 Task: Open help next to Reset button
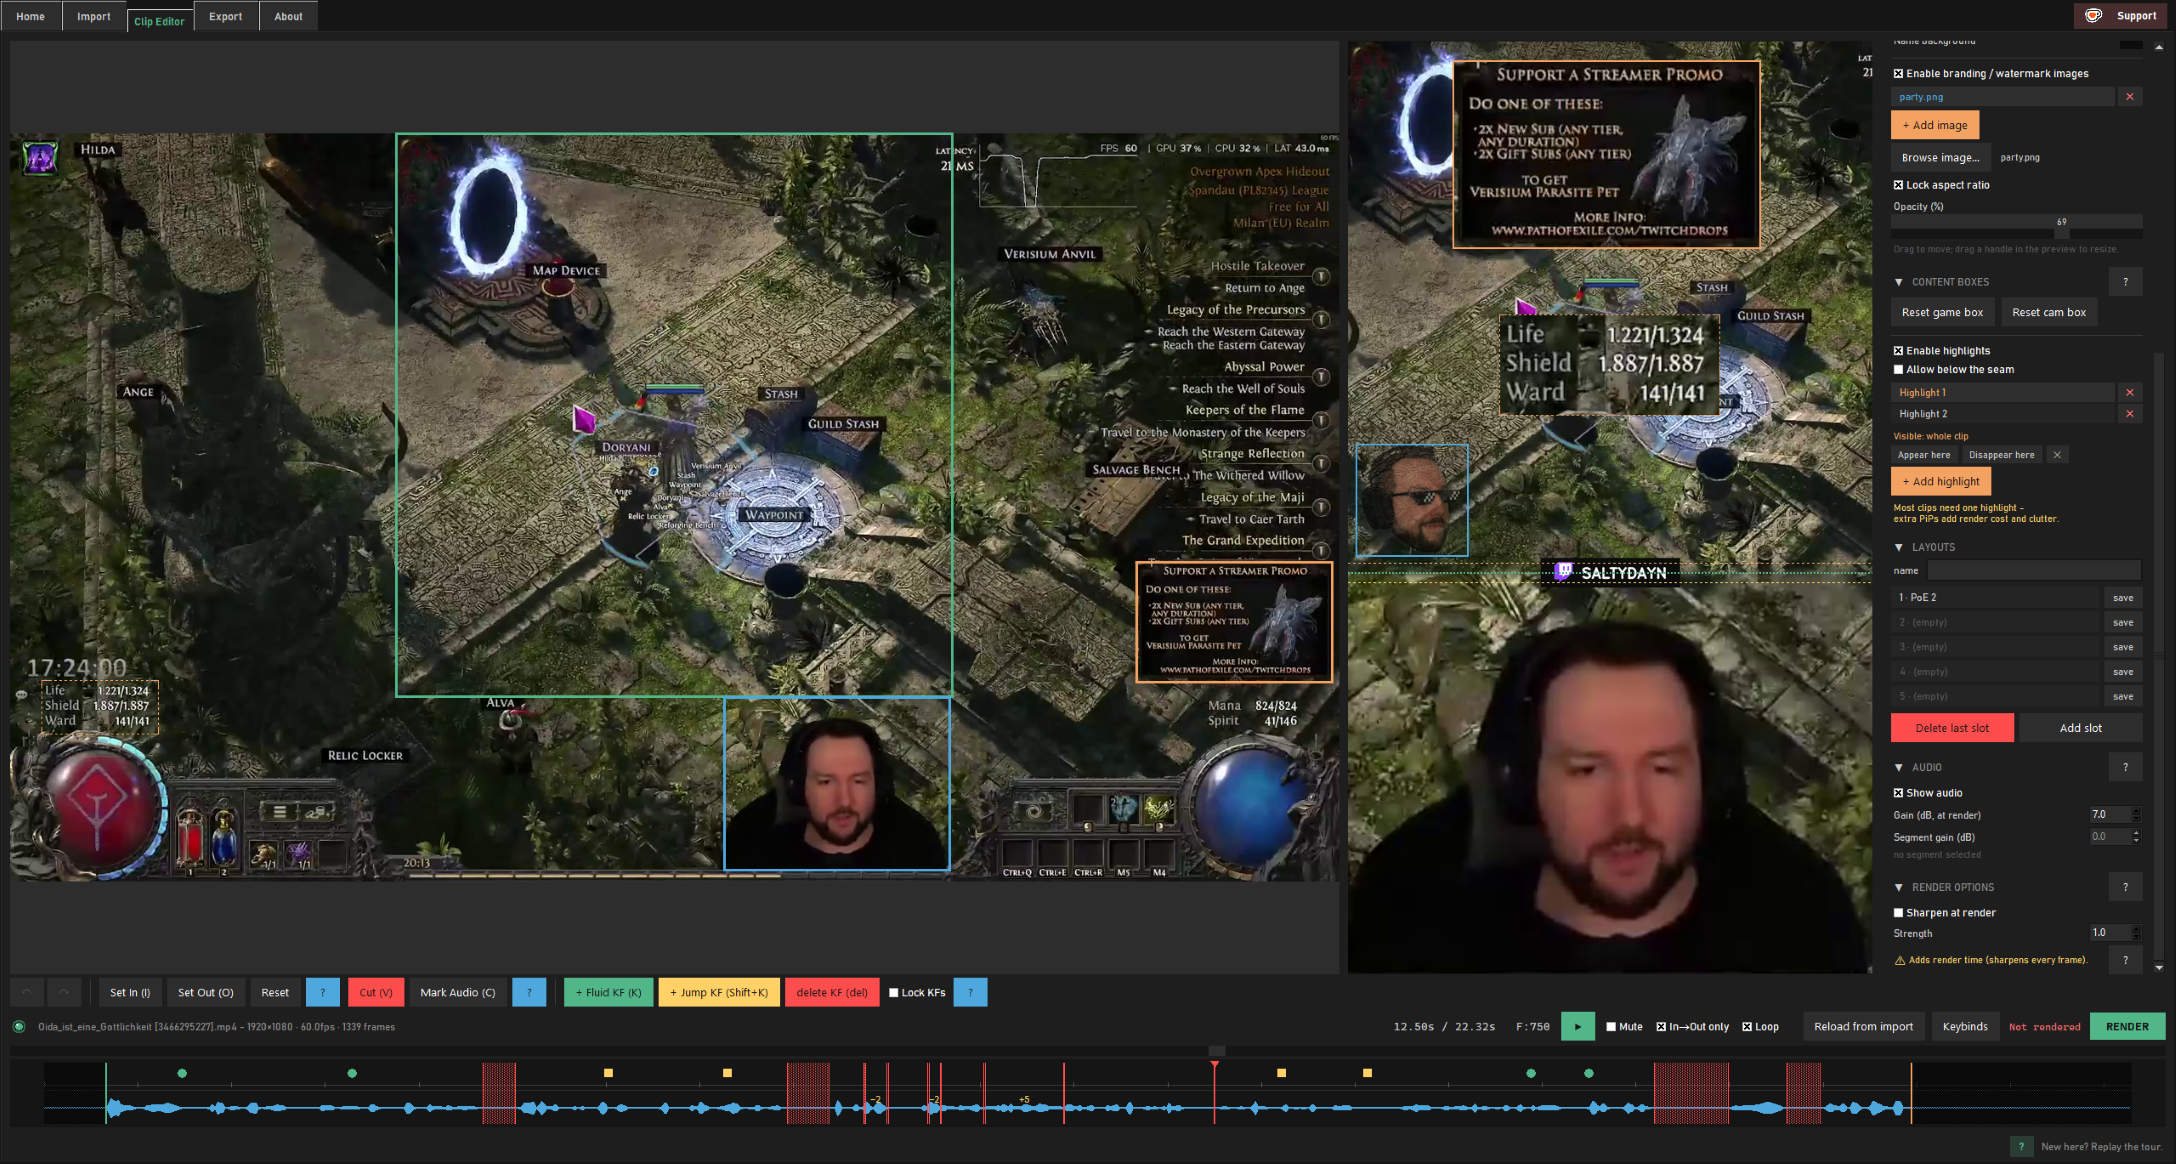pos(322,992)
